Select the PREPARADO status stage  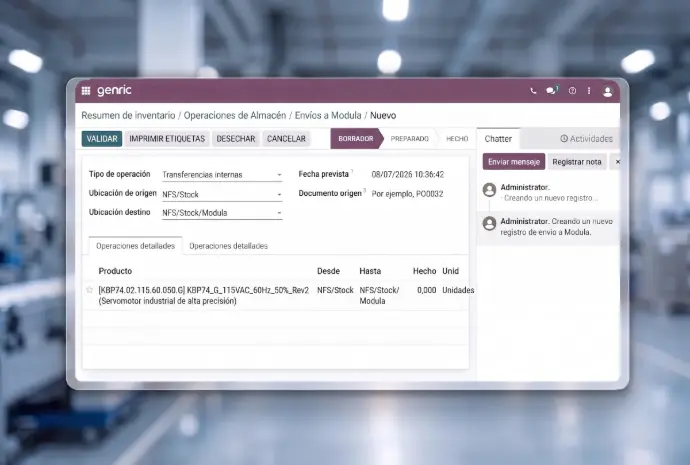409,139
